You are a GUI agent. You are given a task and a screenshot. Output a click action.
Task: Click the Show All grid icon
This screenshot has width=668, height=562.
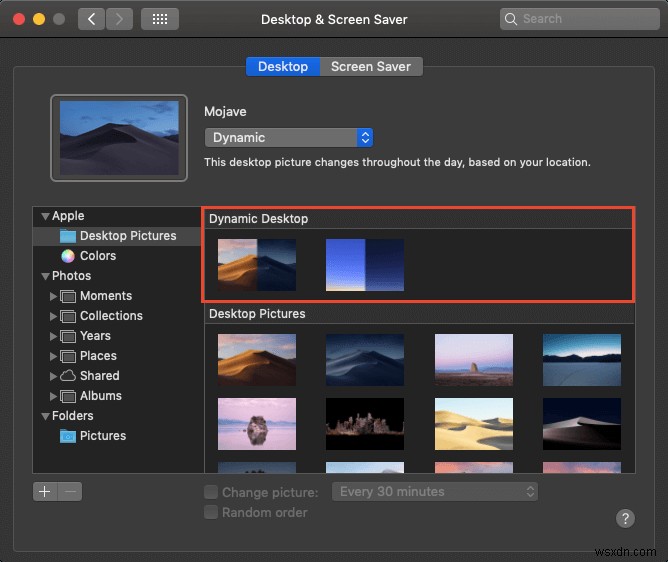point(160,19)
